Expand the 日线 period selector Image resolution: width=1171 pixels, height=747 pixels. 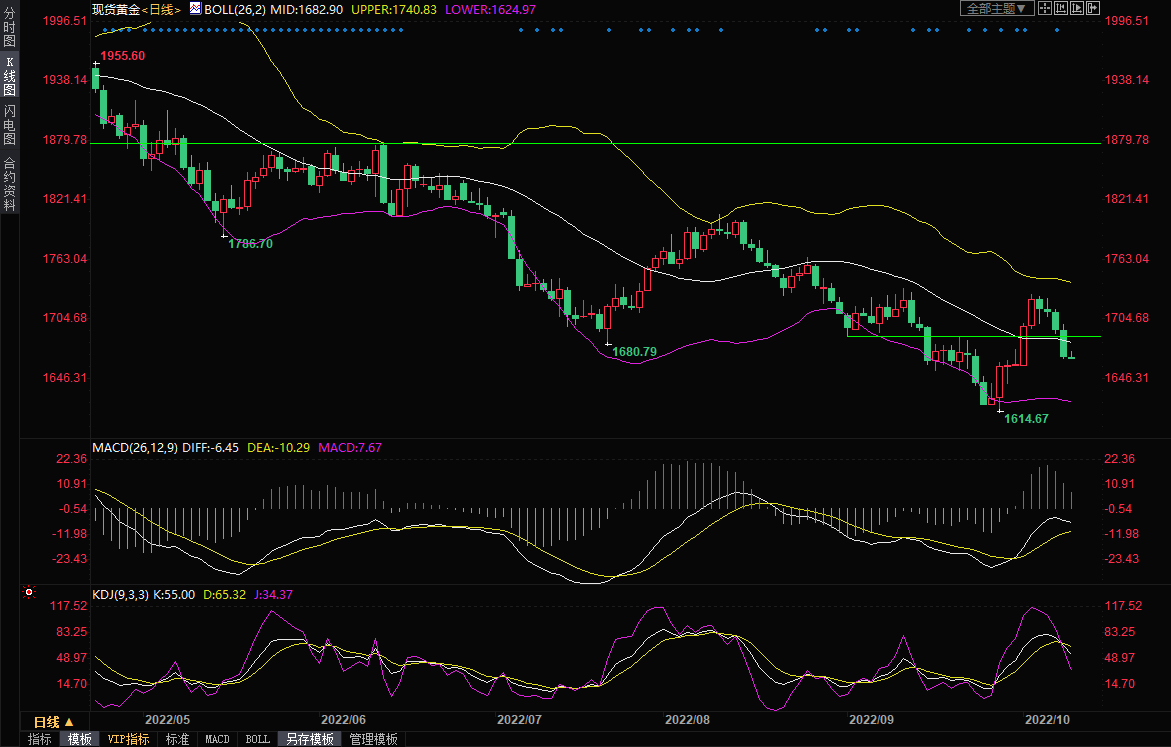pyautogui.click(x=53, y=721)
